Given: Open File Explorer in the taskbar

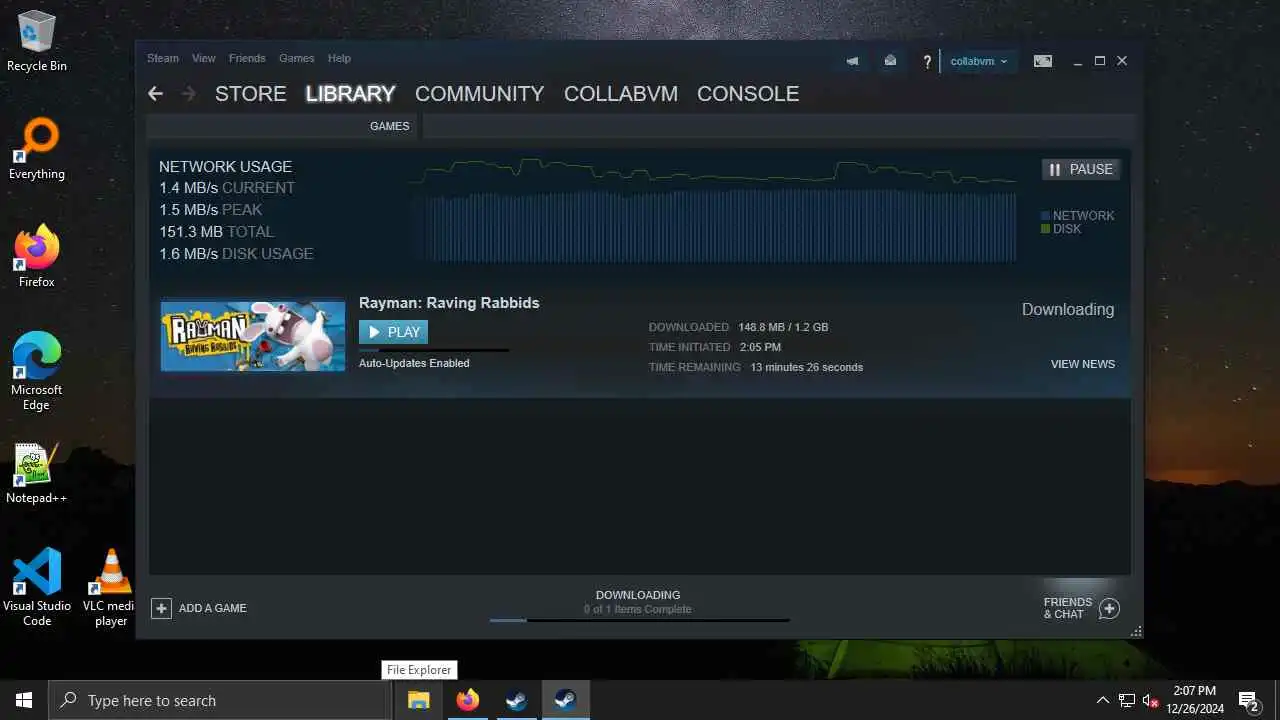Looking at the screenshot, I should click(x=419, y=700).
